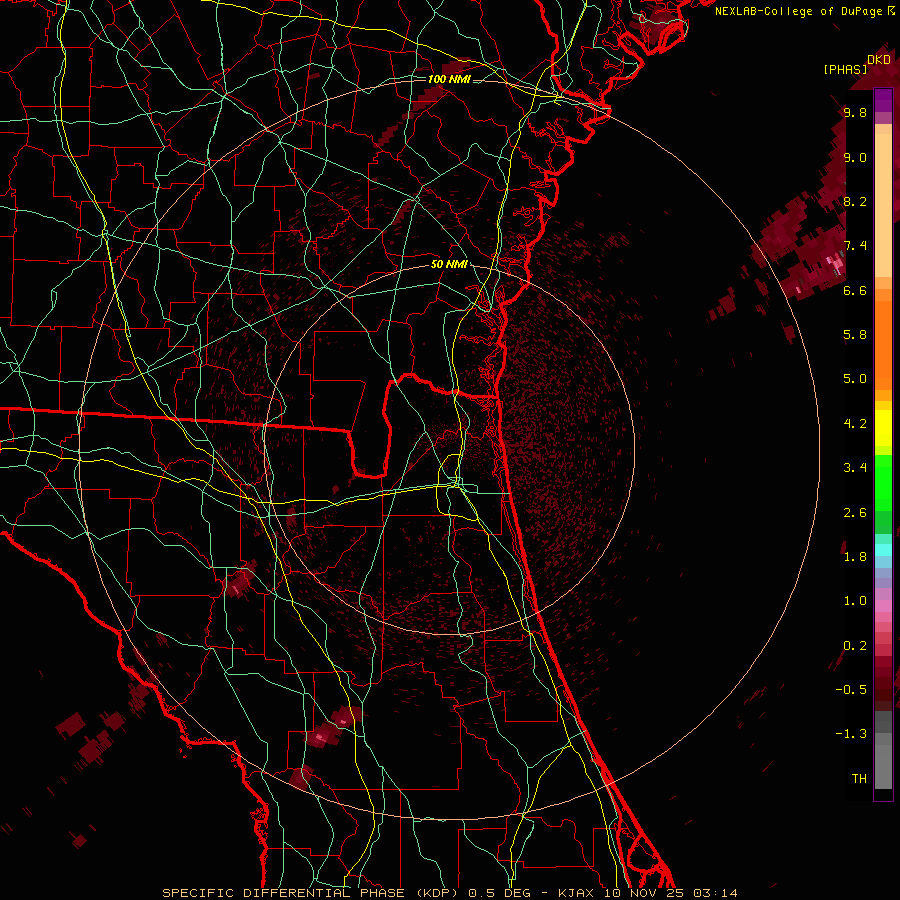Screen dimensions: 900x900
Task: Click the 5.8 scale value
Action: (x=855, y=335)
